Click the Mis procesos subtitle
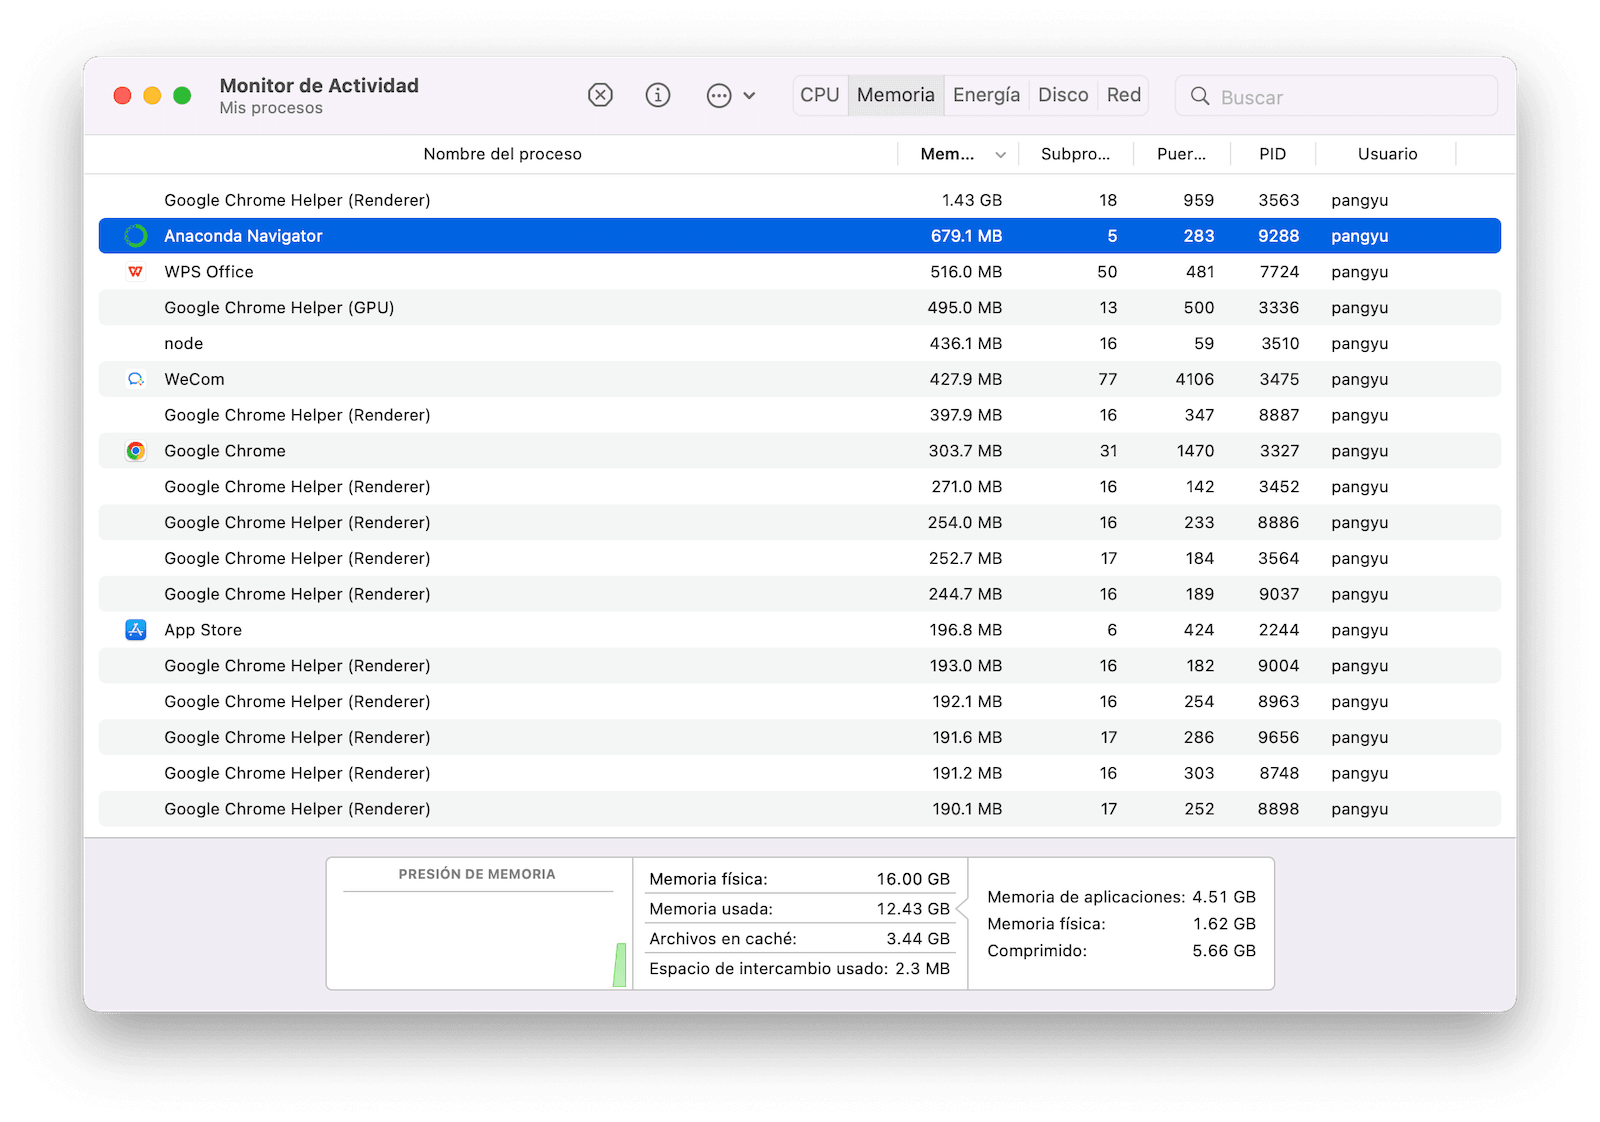The width and height of the screenshot is (1600, 1122). tap(271, 108)
